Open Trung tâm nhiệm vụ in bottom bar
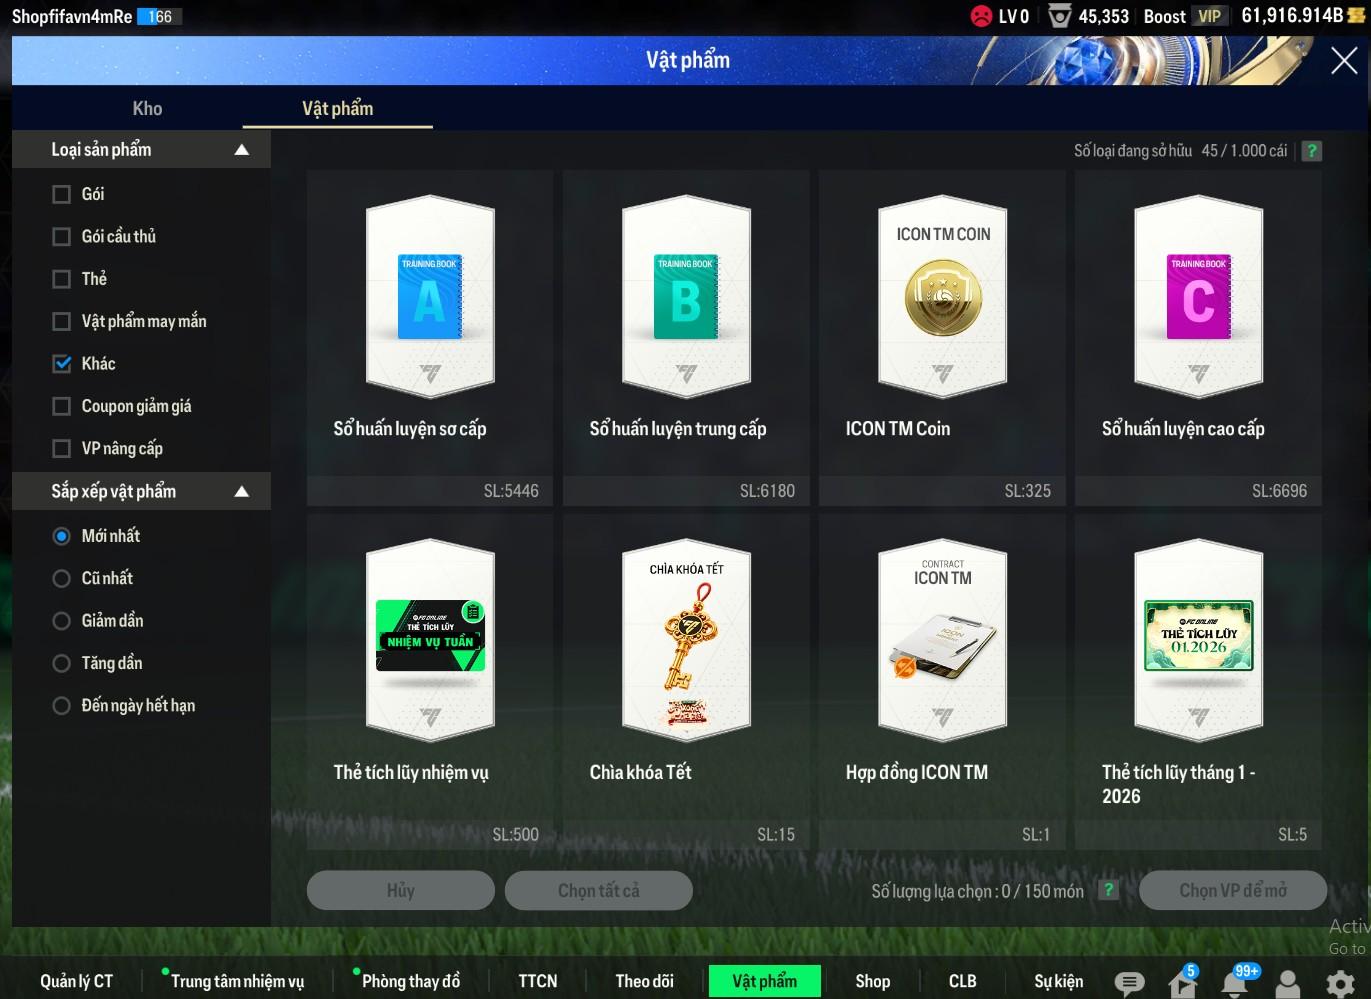 tap(237, 981)
